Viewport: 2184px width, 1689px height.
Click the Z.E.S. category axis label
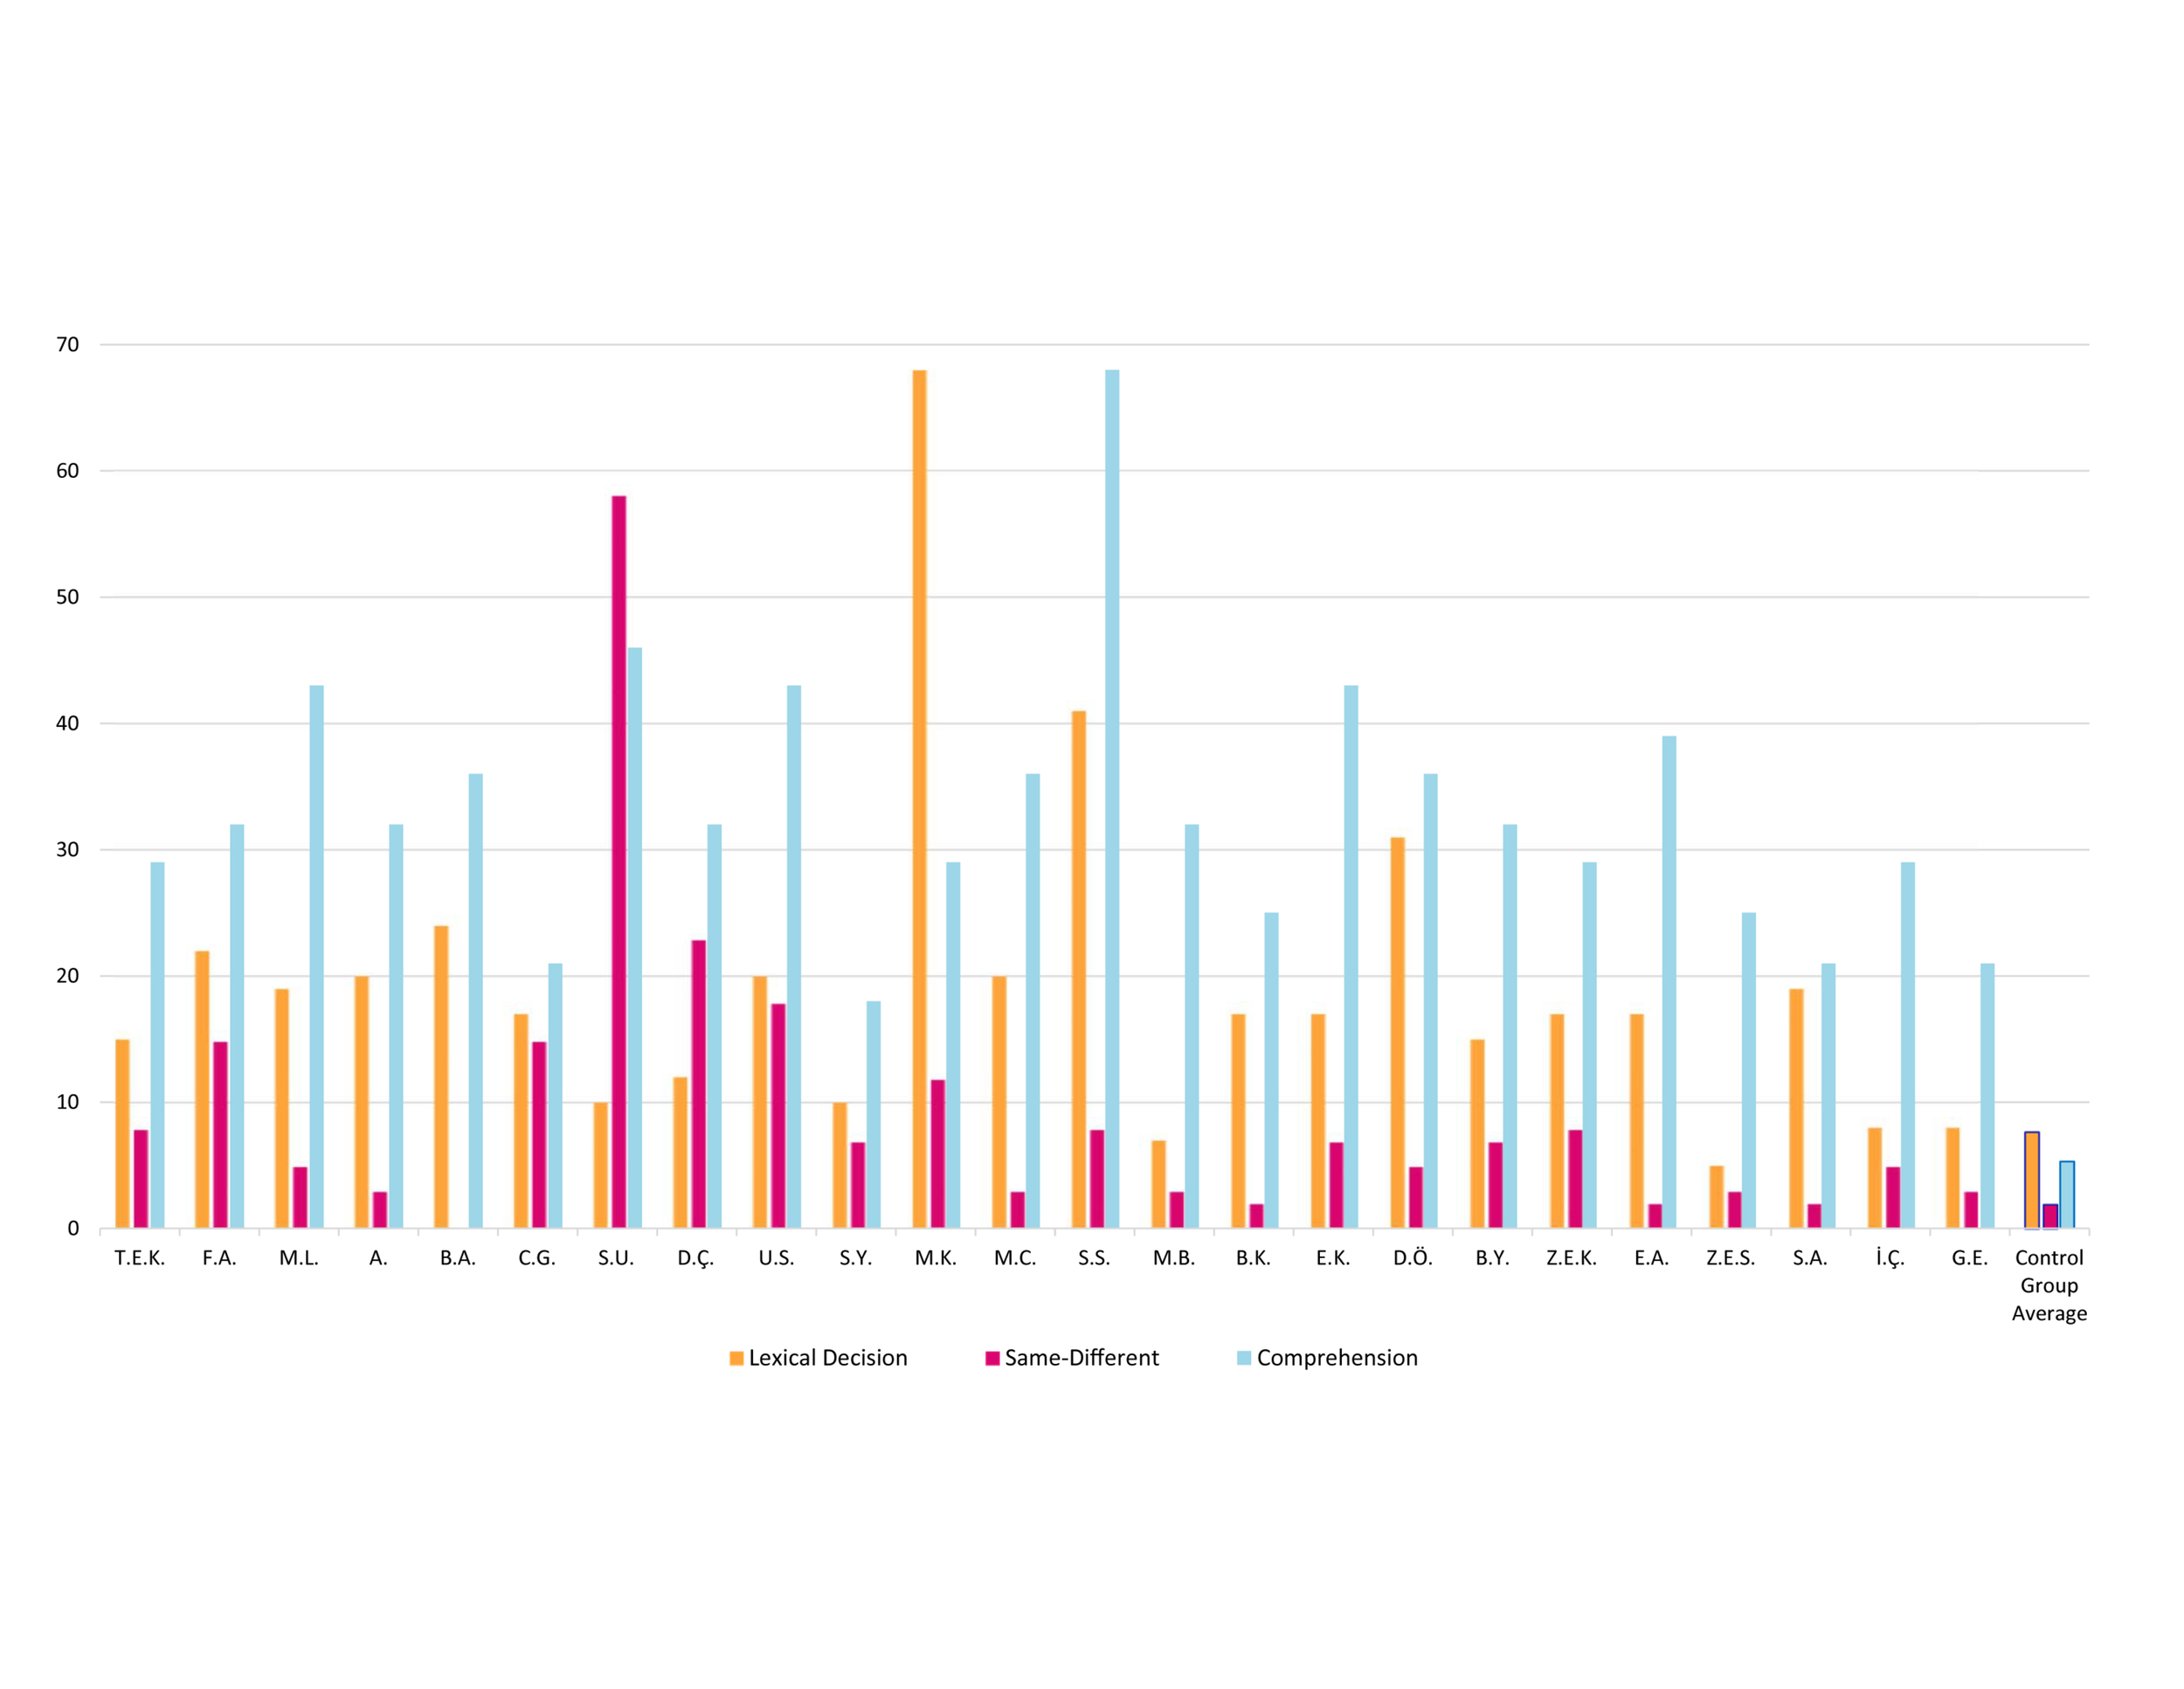1731,1258
